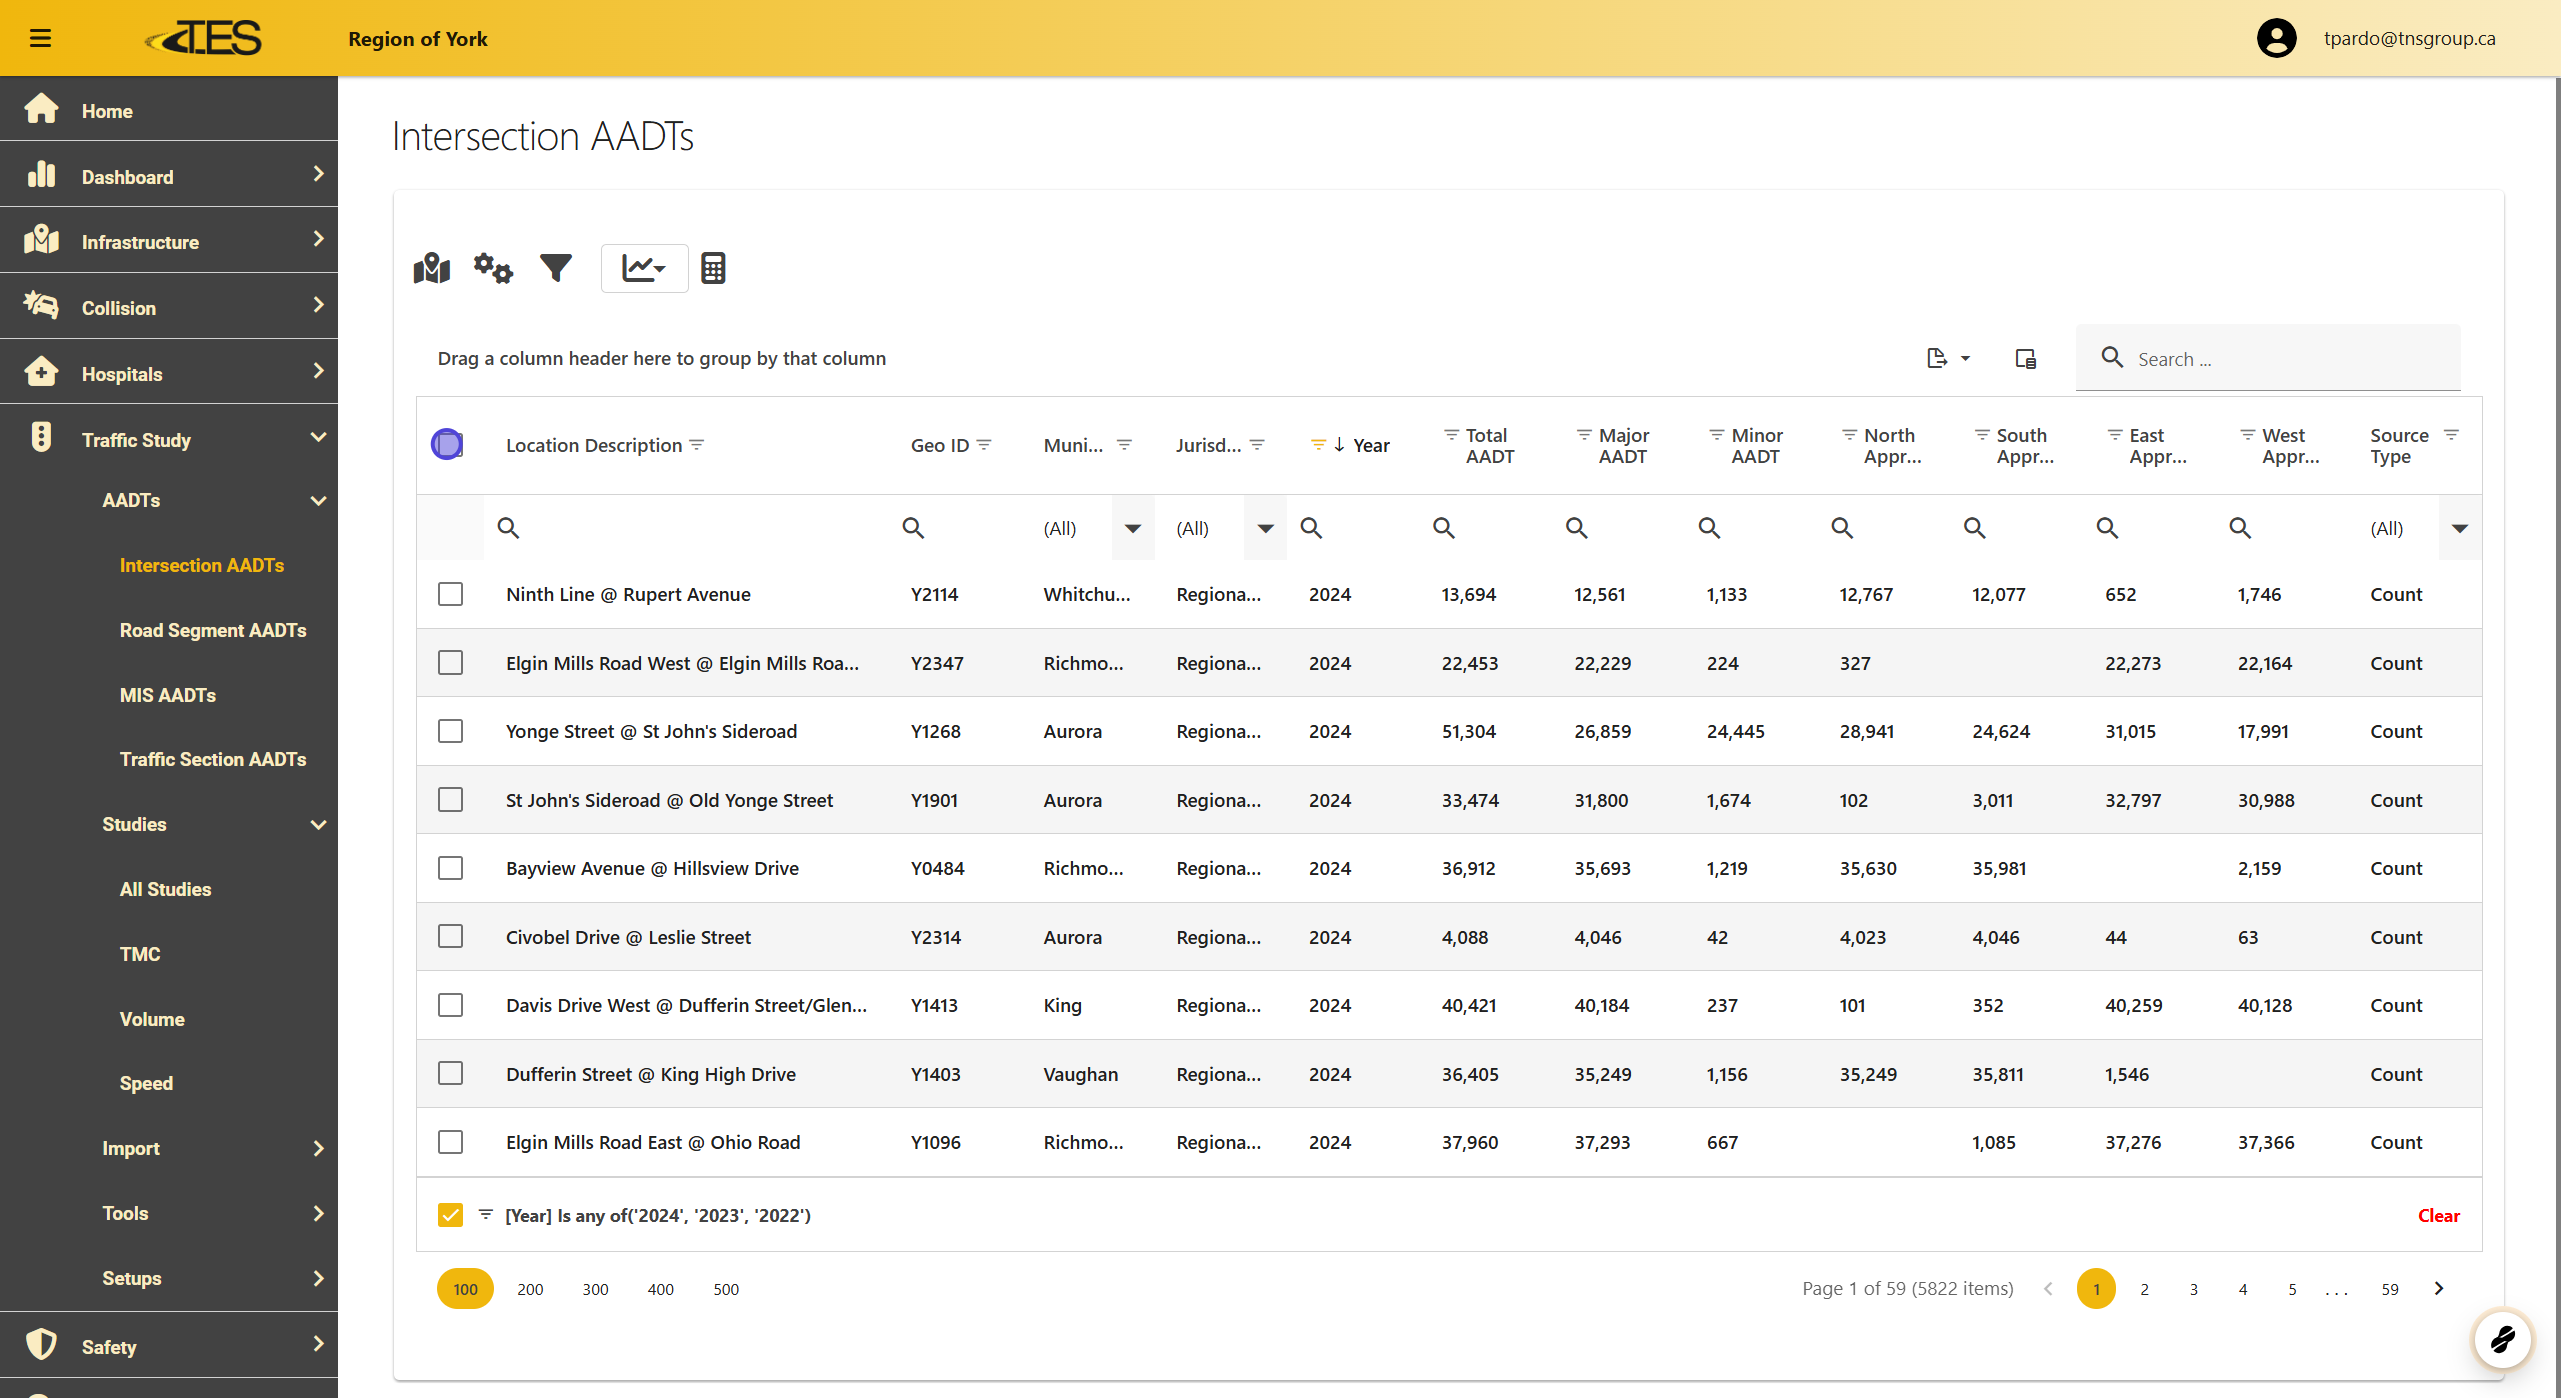
Task: Click the red Clear filter link
Action: coord(2438,1215)
